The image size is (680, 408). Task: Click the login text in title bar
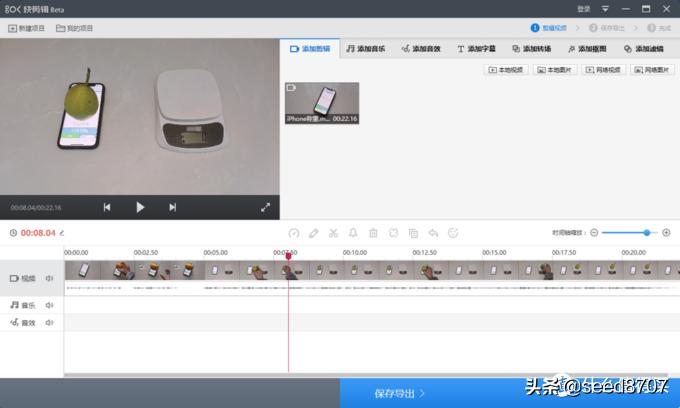[583, 9]
